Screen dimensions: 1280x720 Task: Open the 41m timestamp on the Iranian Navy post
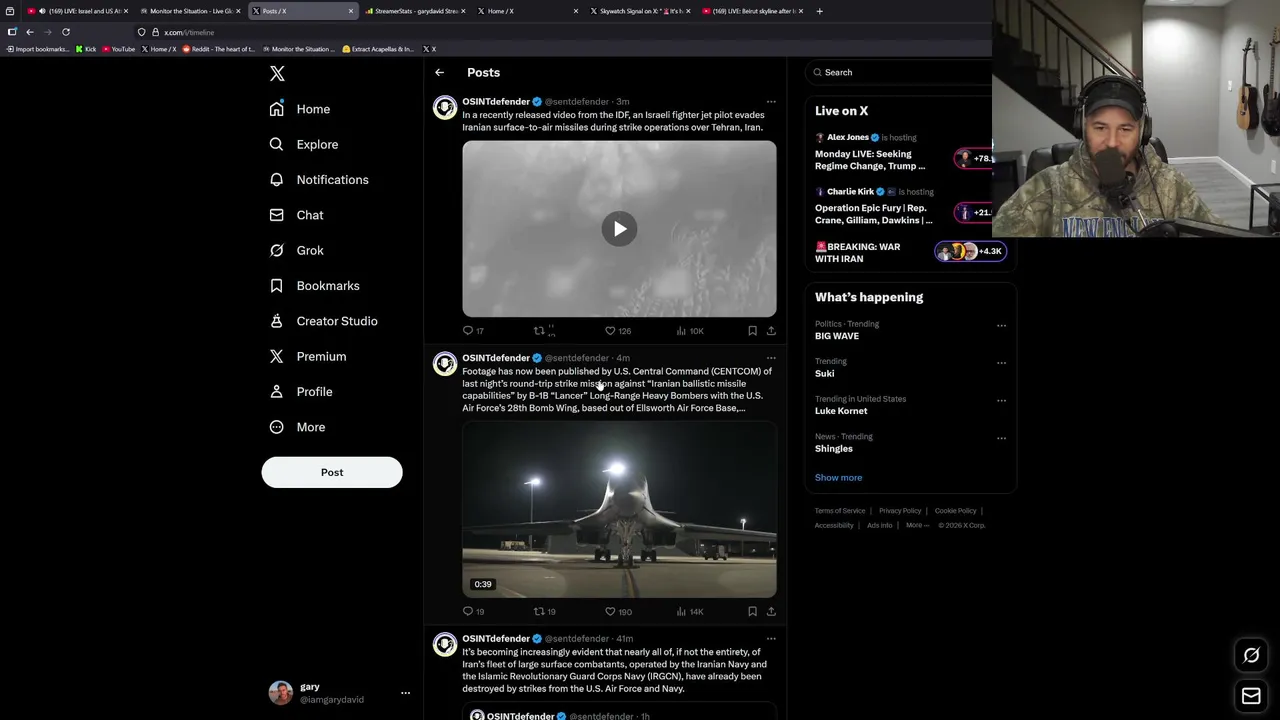624,639
